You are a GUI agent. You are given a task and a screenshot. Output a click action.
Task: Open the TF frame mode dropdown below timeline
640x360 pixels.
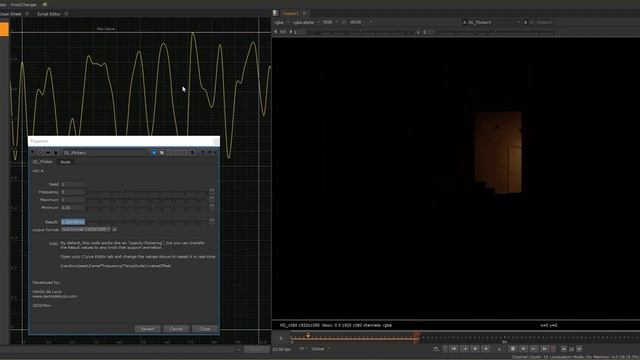click(303, 349)
